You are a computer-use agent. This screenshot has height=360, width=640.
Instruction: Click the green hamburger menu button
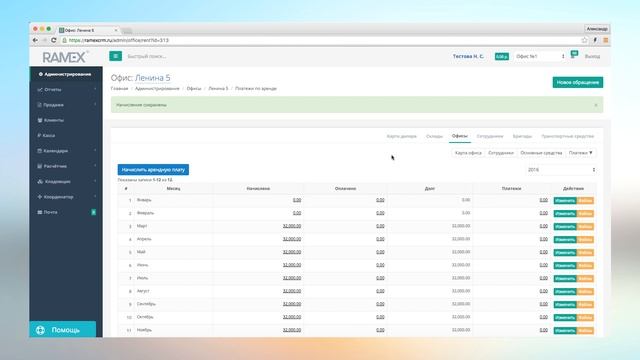point(116,56)
